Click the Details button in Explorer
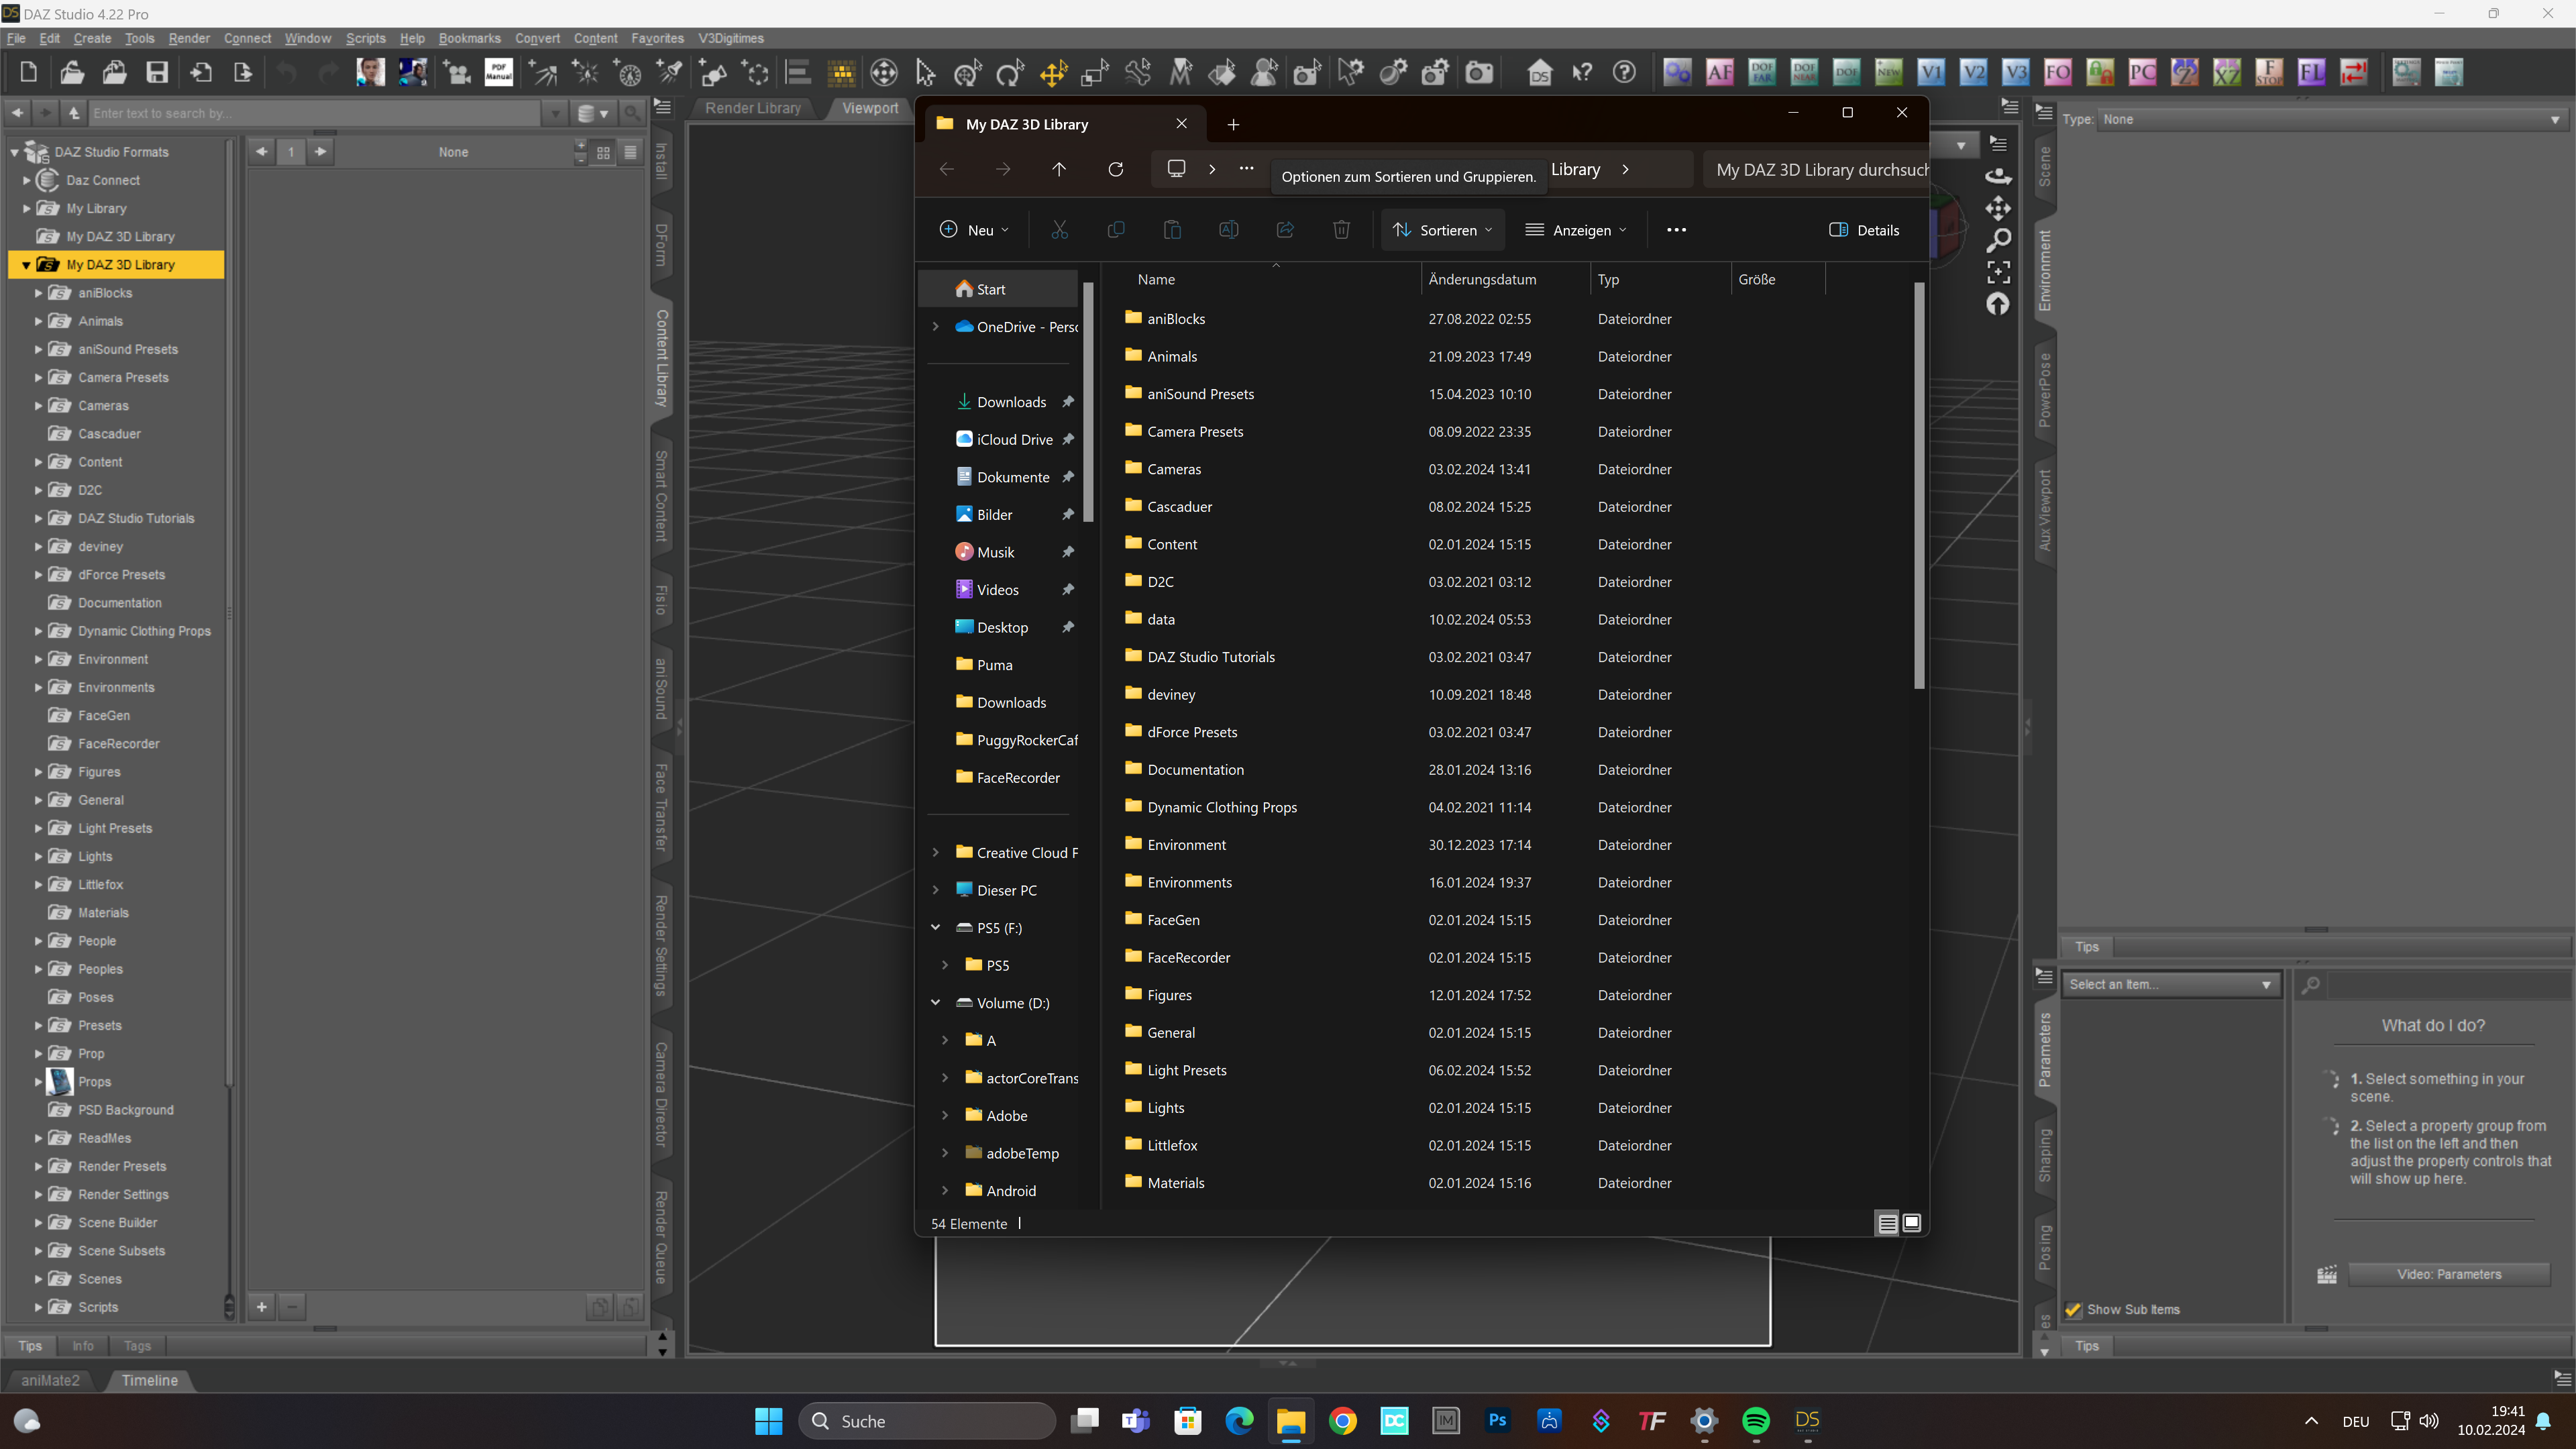The height and width of the screenshot is (1449, 2576). (1864, 230)
